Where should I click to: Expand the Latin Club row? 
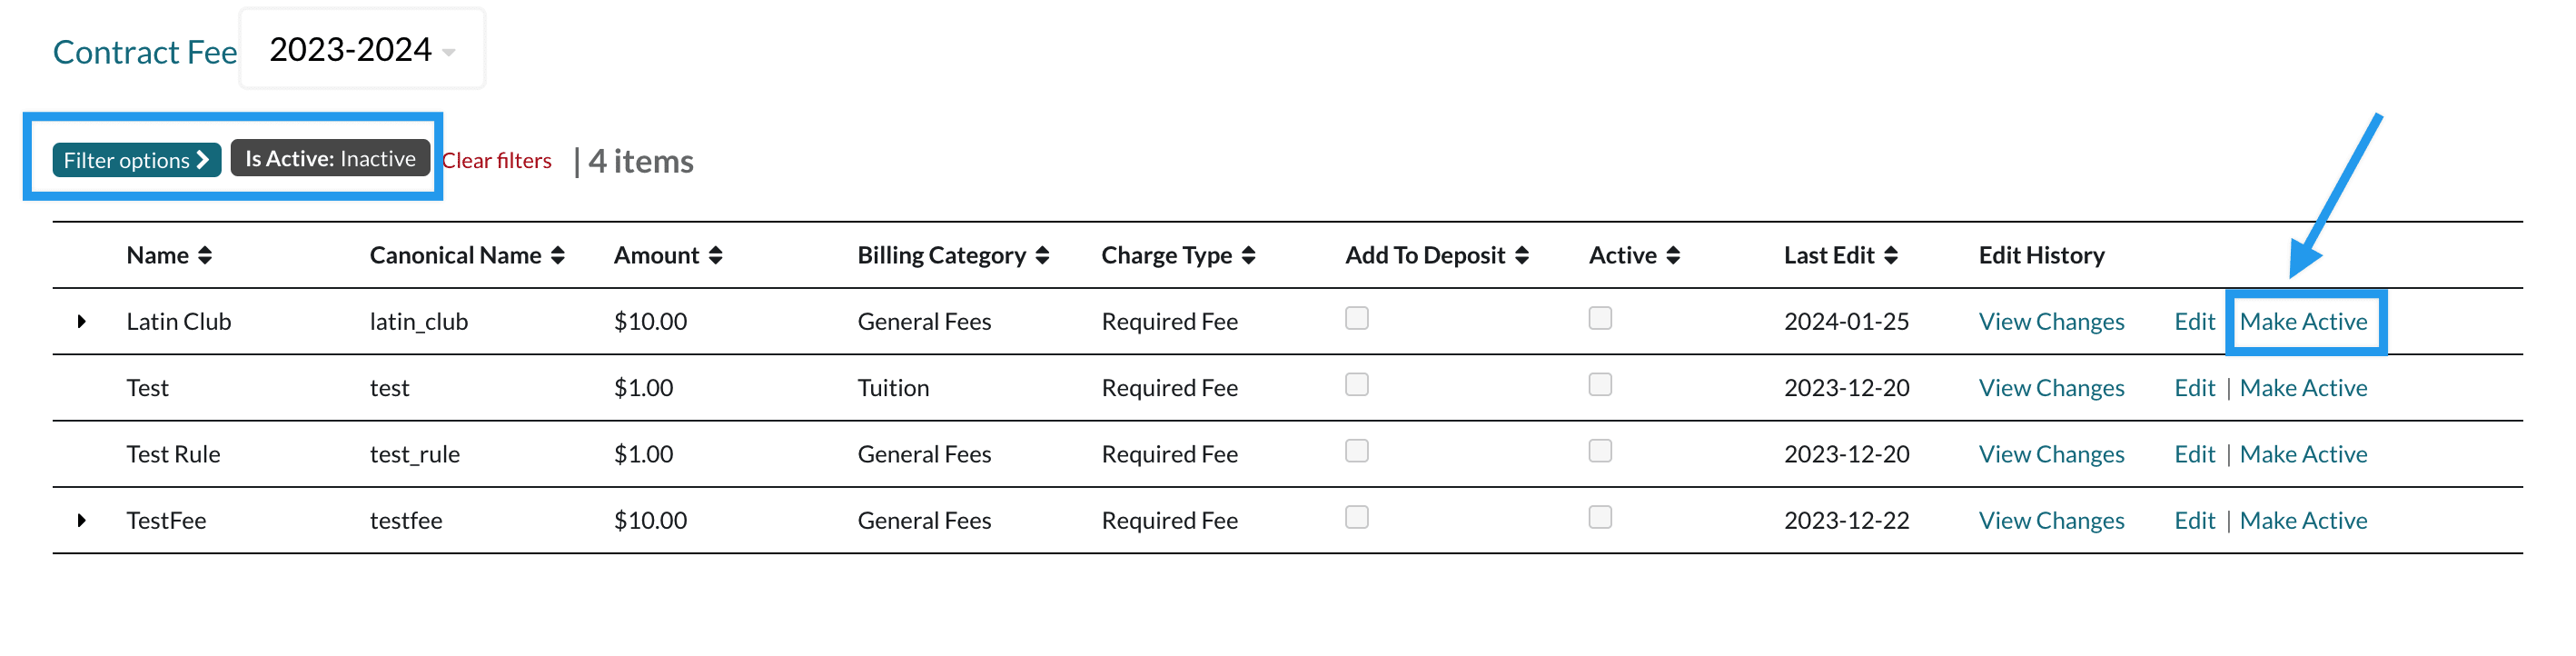82,322
